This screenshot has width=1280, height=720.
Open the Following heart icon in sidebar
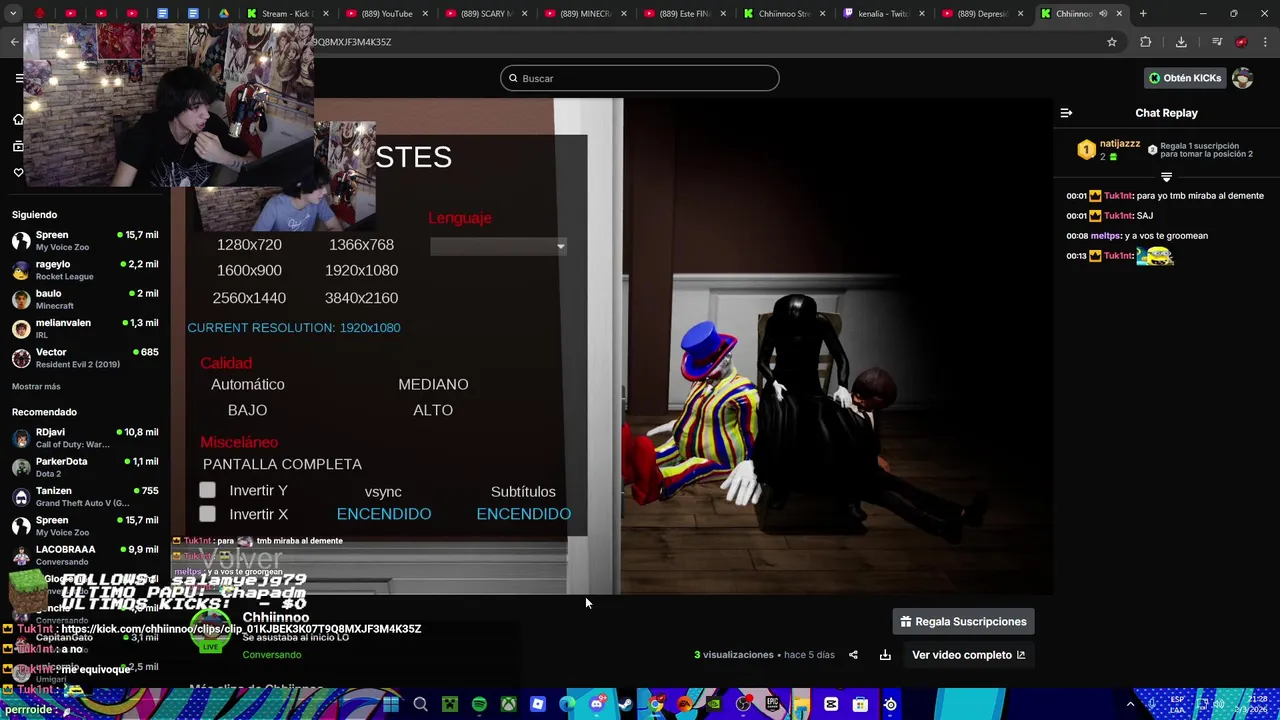(18, 172)
